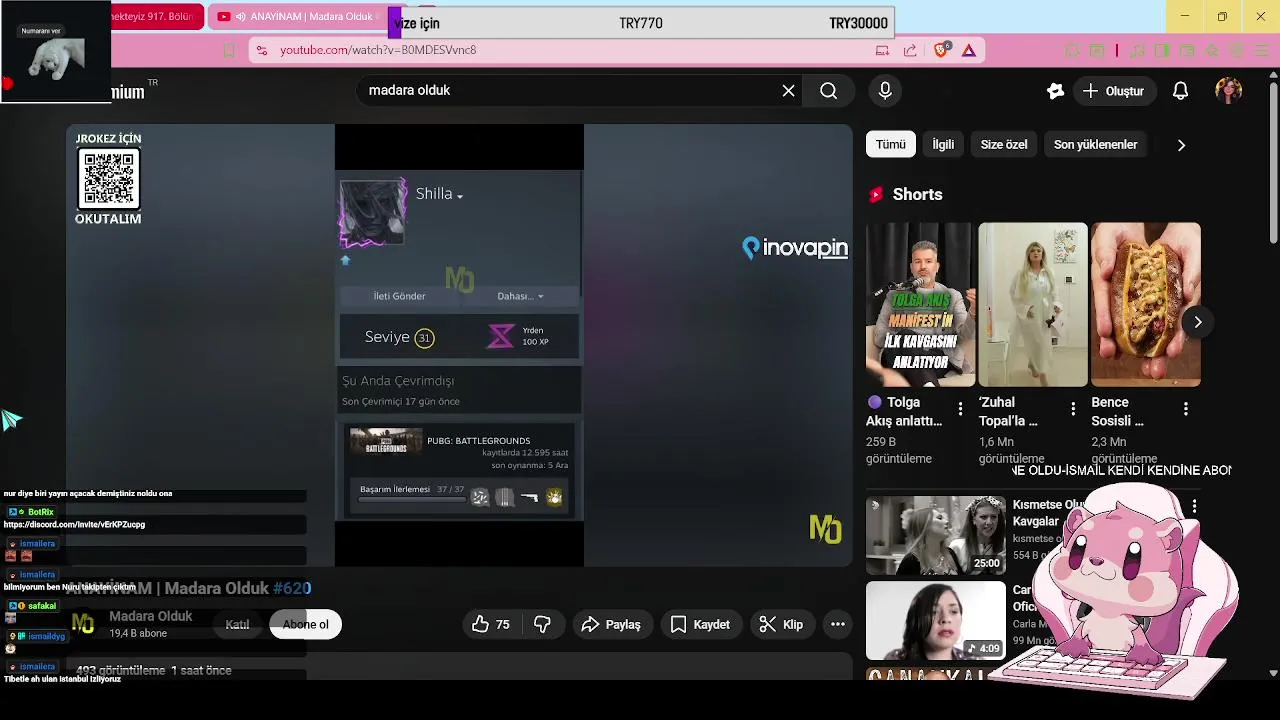
Task: Click the Klip button
Action: point(781,625)
